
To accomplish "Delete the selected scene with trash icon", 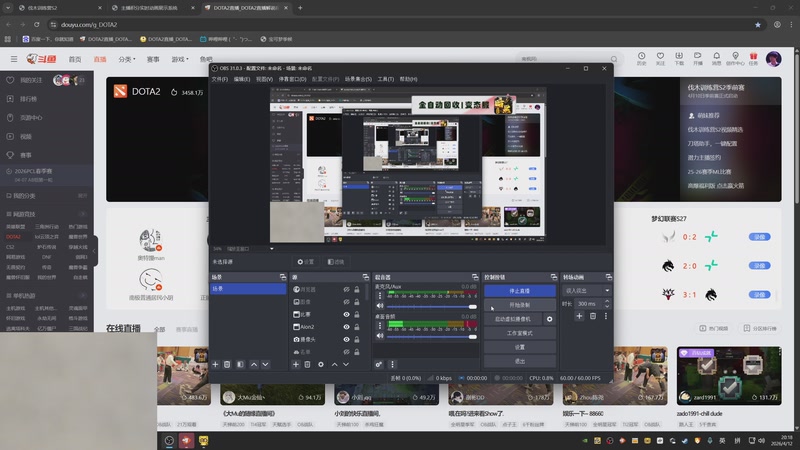I will point(227,364).
